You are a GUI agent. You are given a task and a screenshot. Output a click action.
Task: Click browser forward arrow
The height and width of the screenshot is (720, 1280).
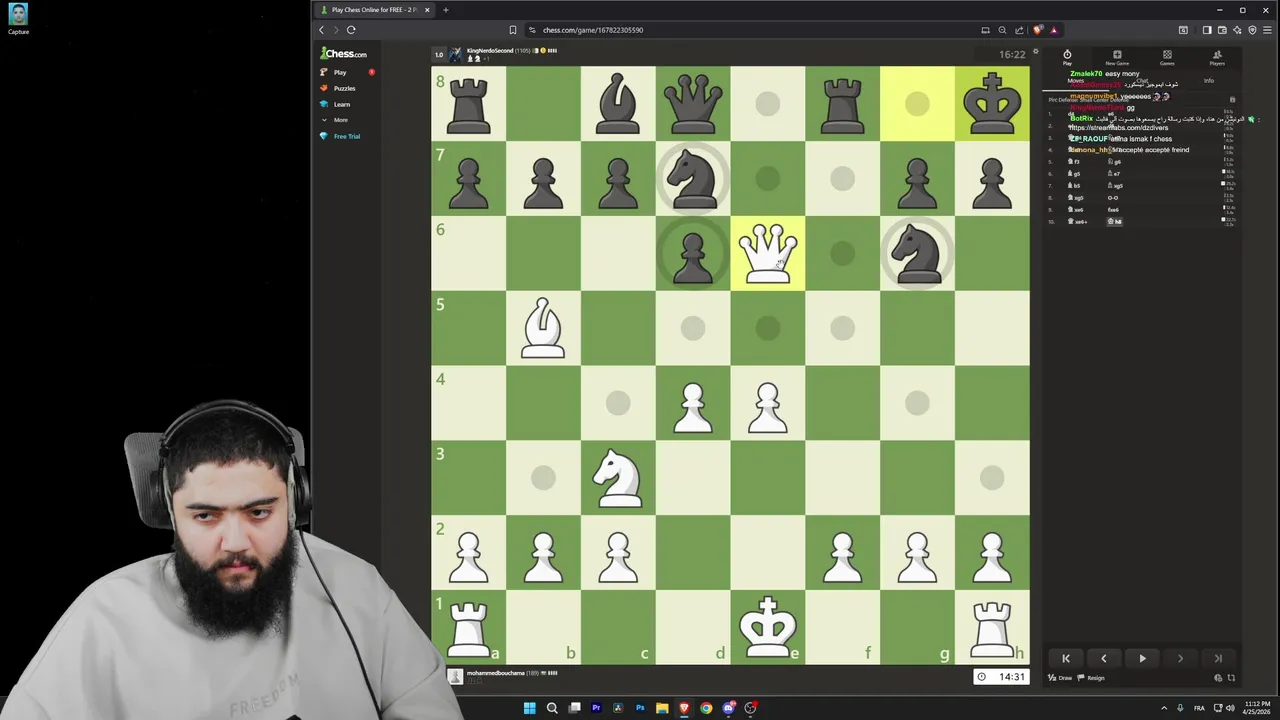336,30
